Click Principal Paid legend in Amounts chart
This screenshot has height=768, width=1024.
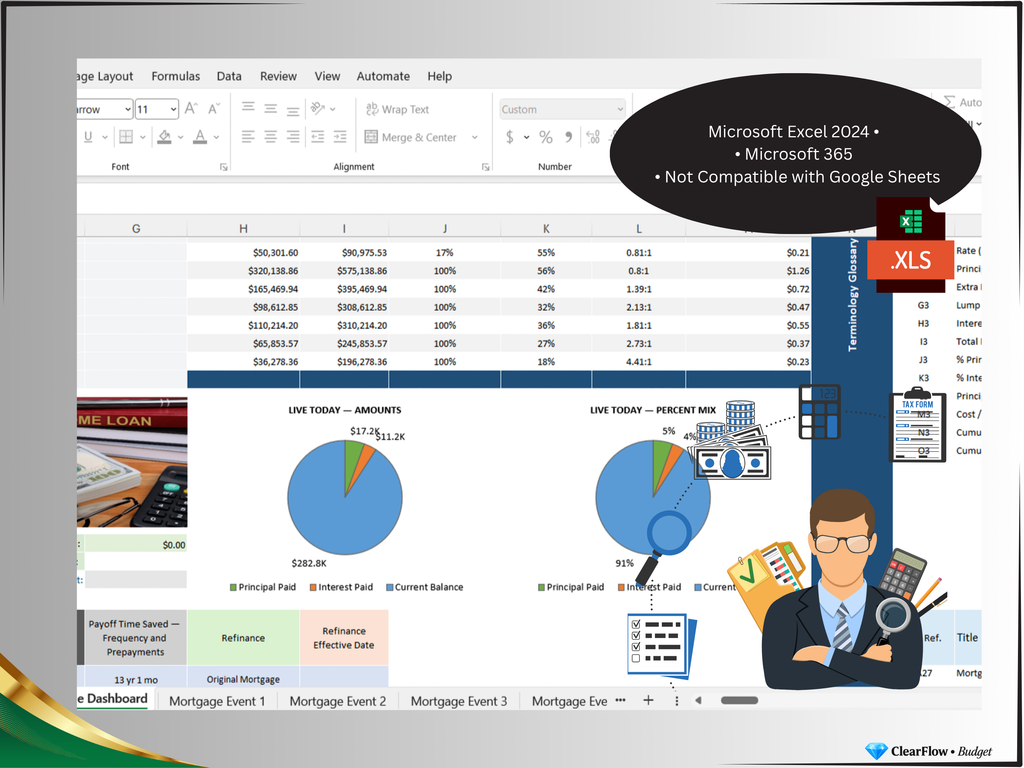click(263, 587)
